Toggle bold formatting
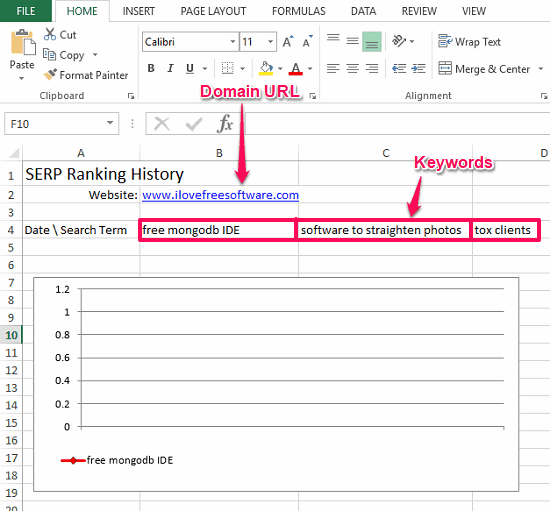The width and height of the screenshot is (550, 511). coord(151,68)
